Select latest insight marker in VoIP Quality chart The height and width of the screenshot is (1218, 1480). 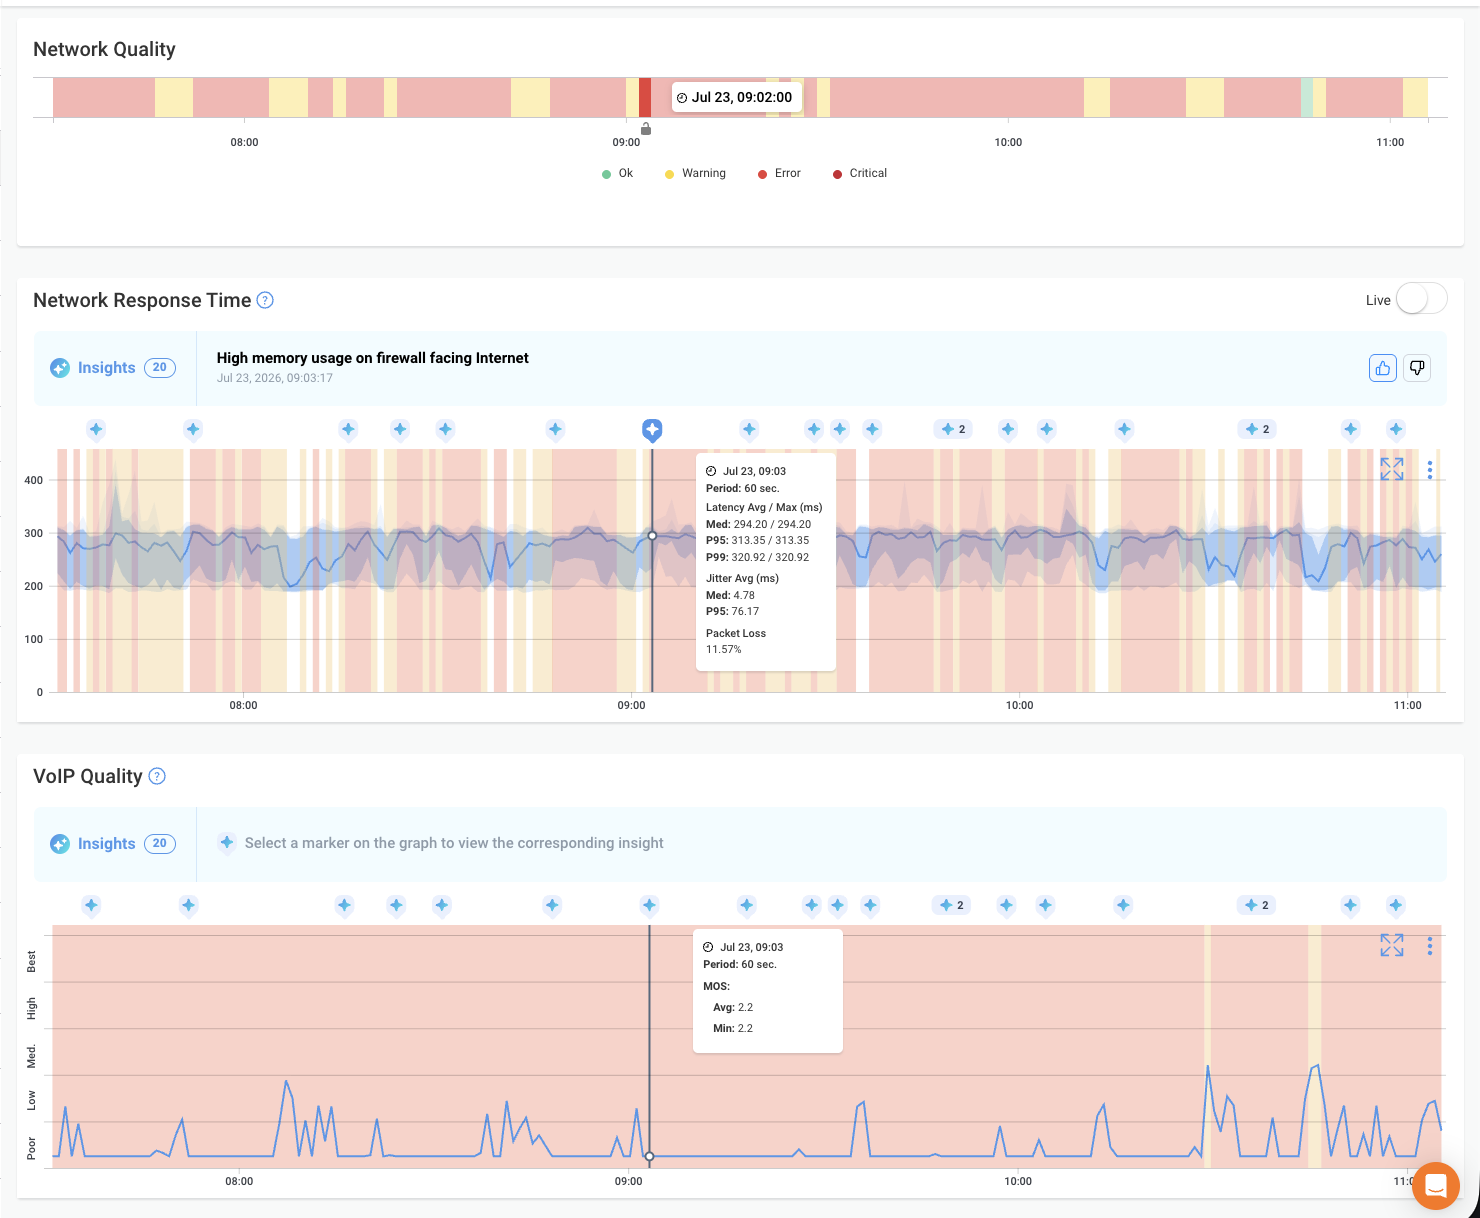tap(1395, 906)
